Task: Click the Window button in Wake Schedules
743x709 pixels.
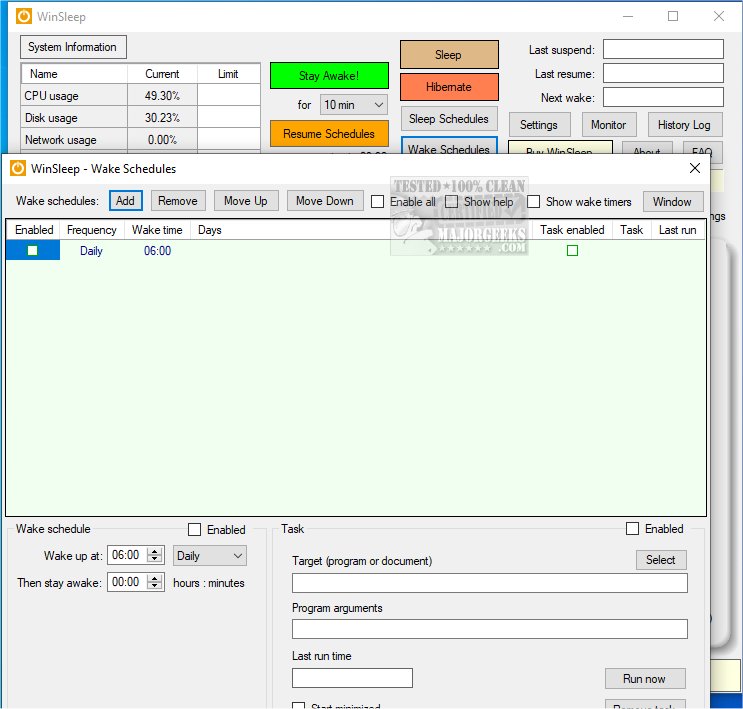Action: [x=672, y=202]
